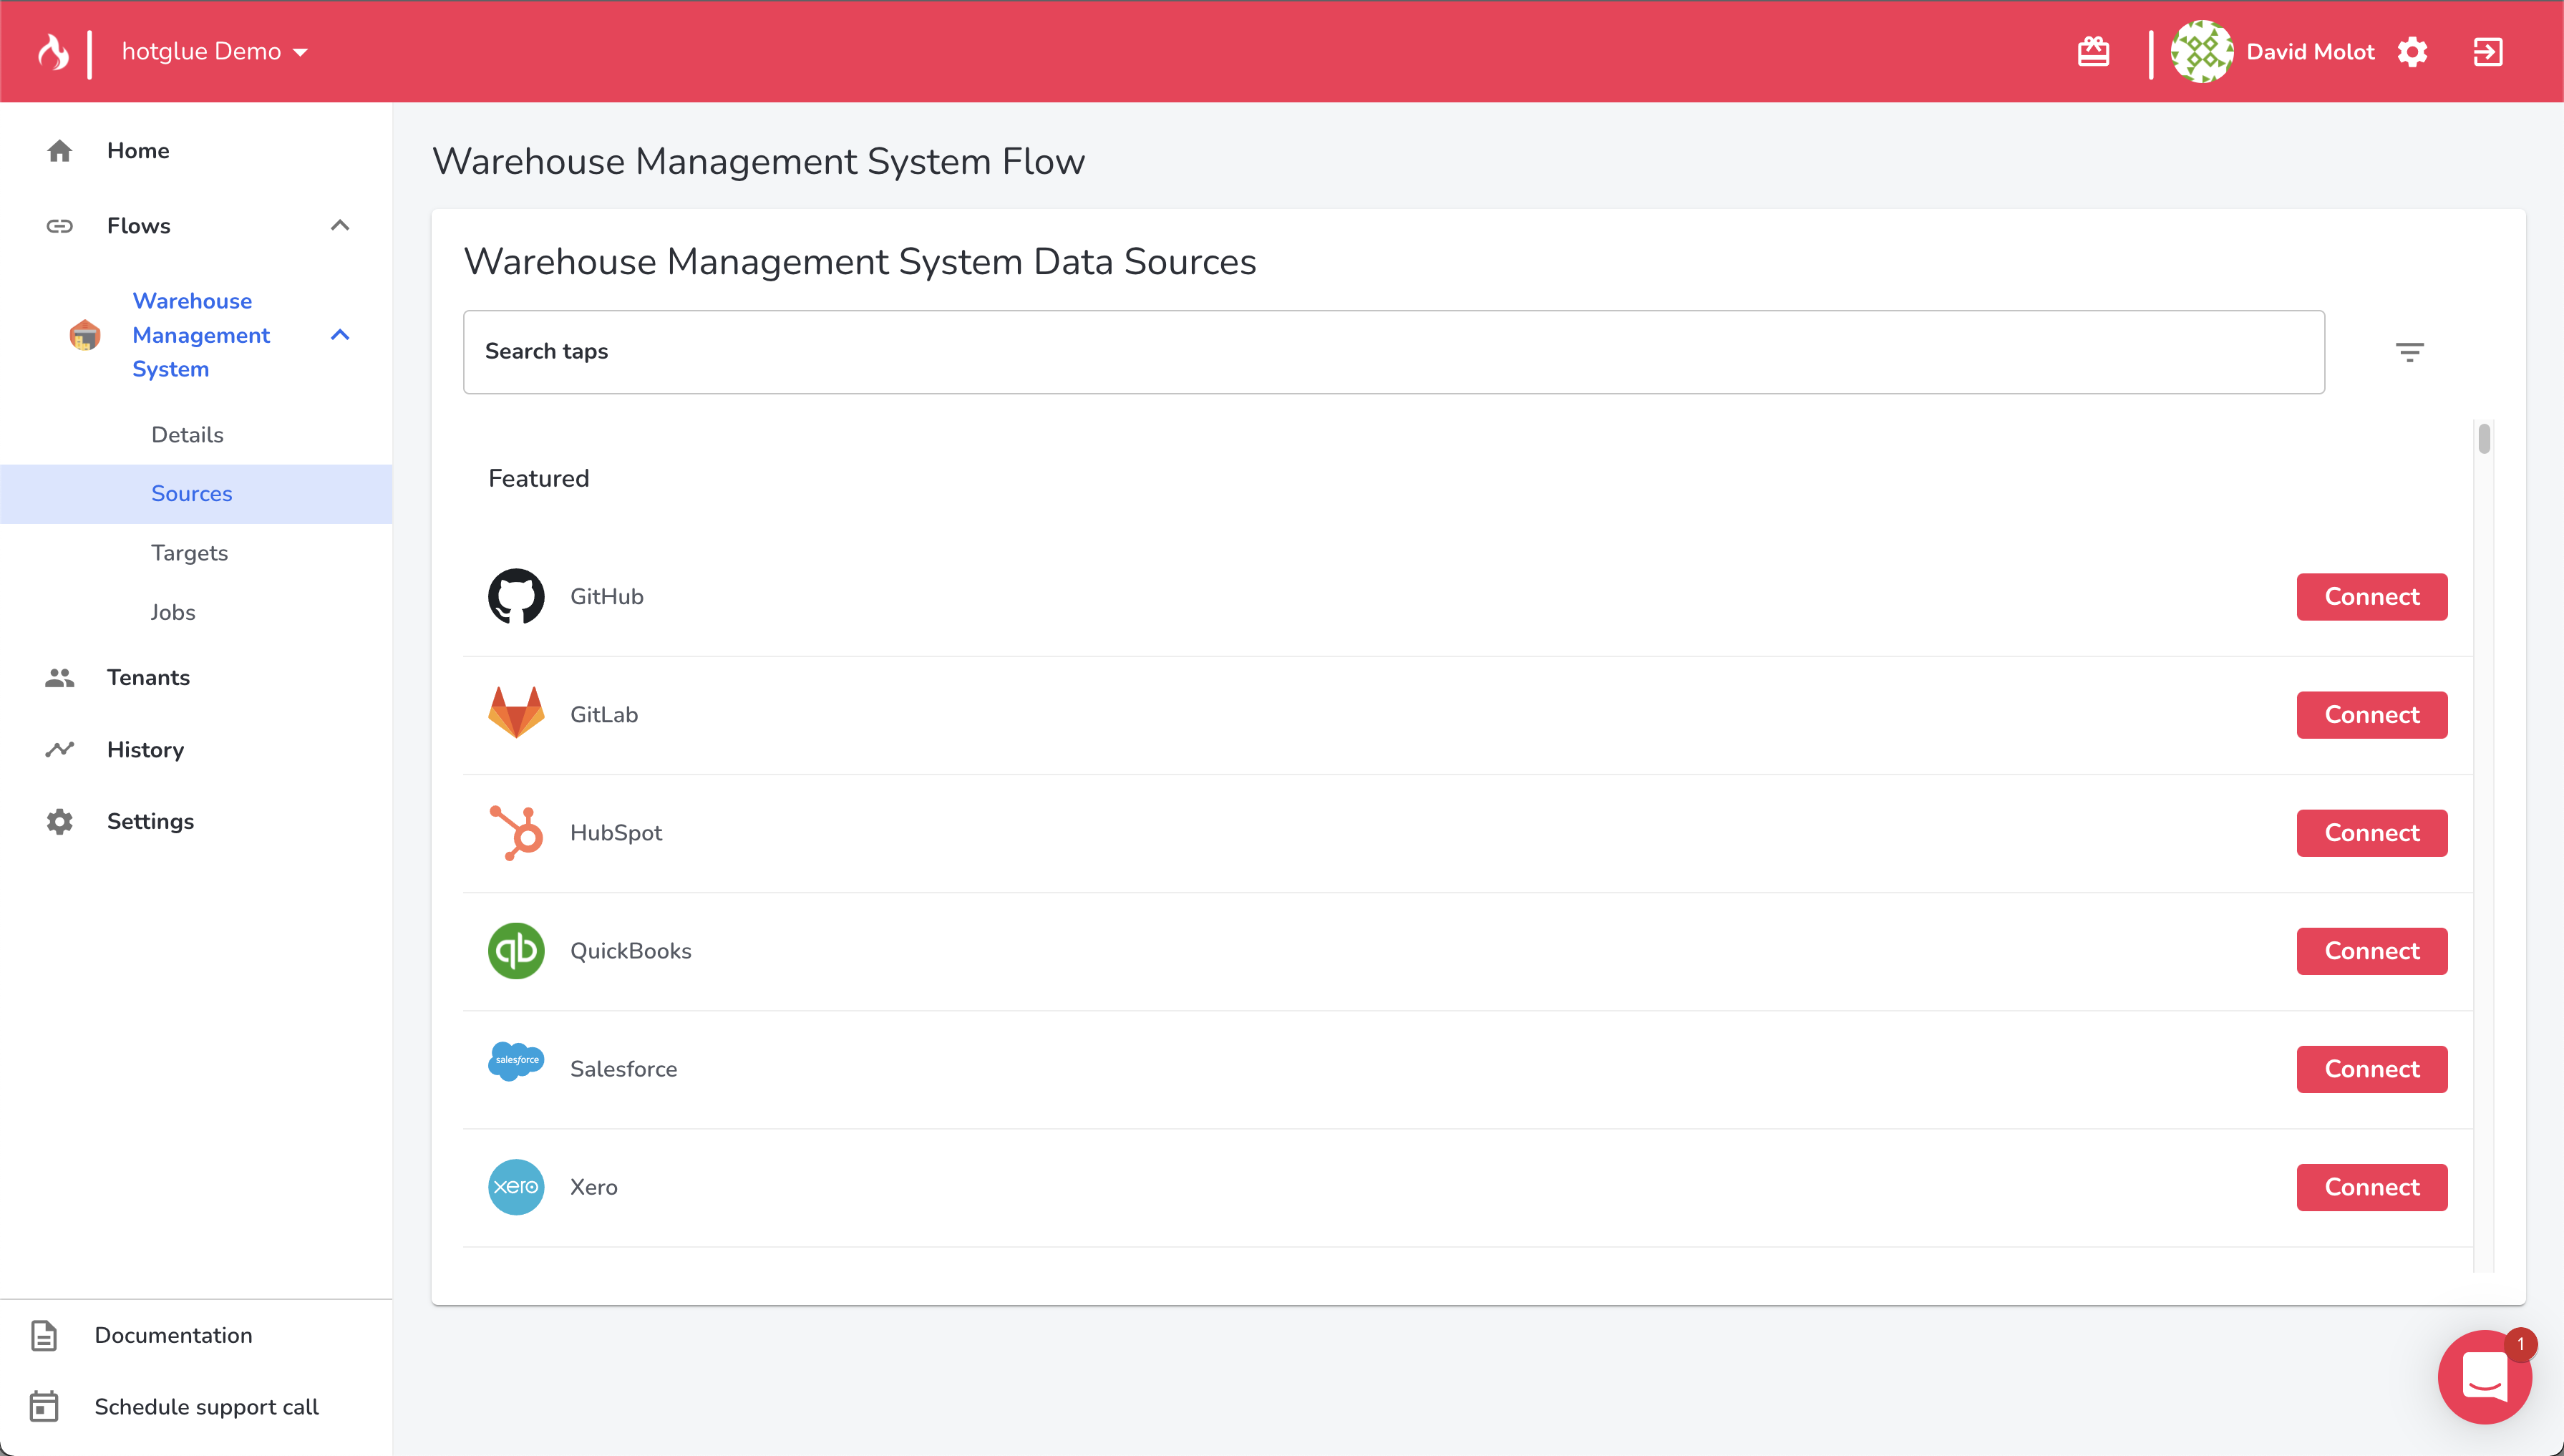Click Schedule support call link
2564x1456 pixels.
[206, 1408]
